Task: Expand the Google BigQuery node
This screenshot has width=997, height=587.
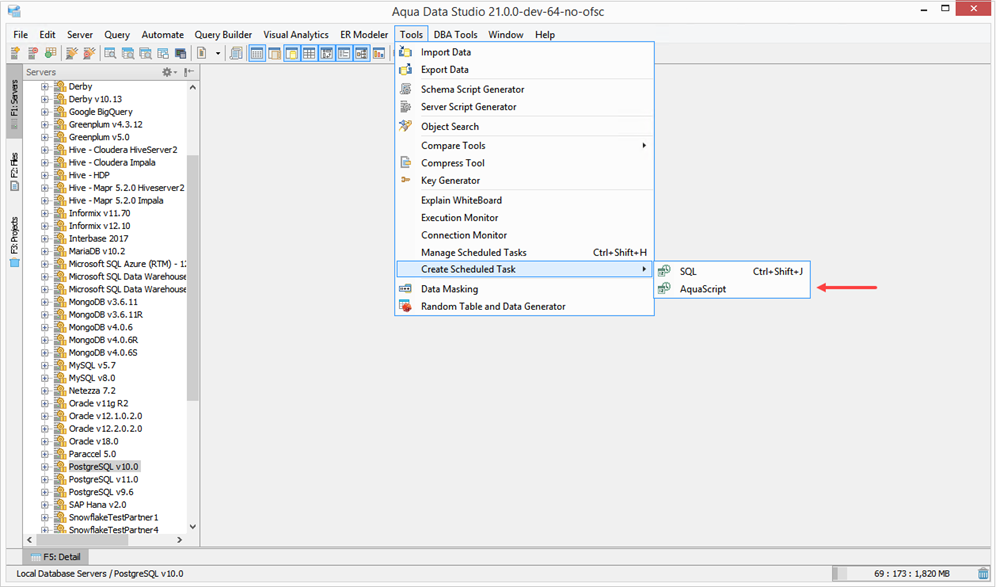Action: [45, 112]
